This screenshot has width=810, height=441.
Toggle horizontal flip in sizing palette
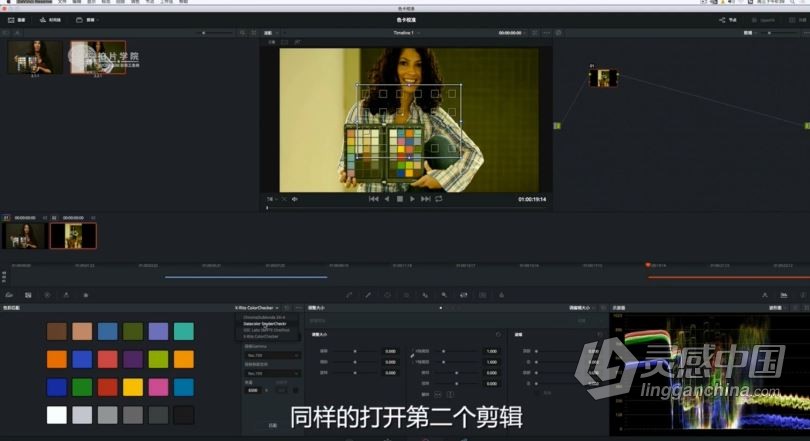438,394
